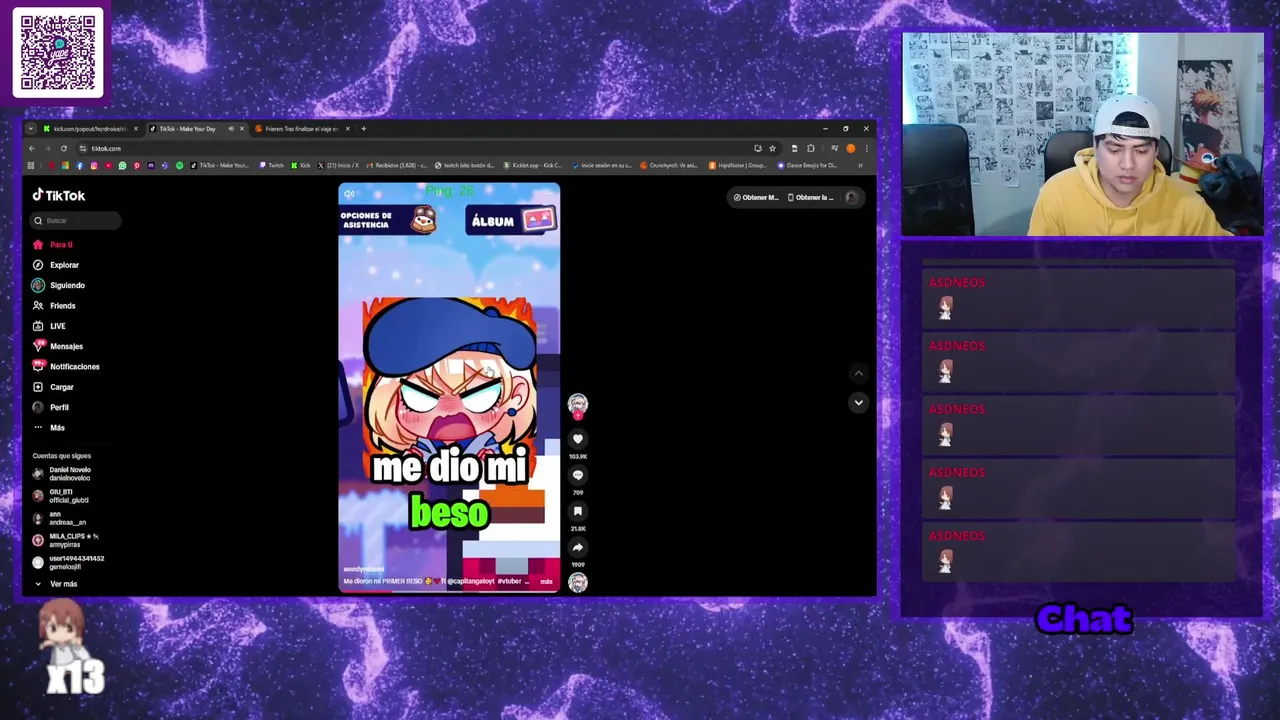1280x720 pixels.
Task: Open the Para ti feed
Action: [x=53, y=244]
